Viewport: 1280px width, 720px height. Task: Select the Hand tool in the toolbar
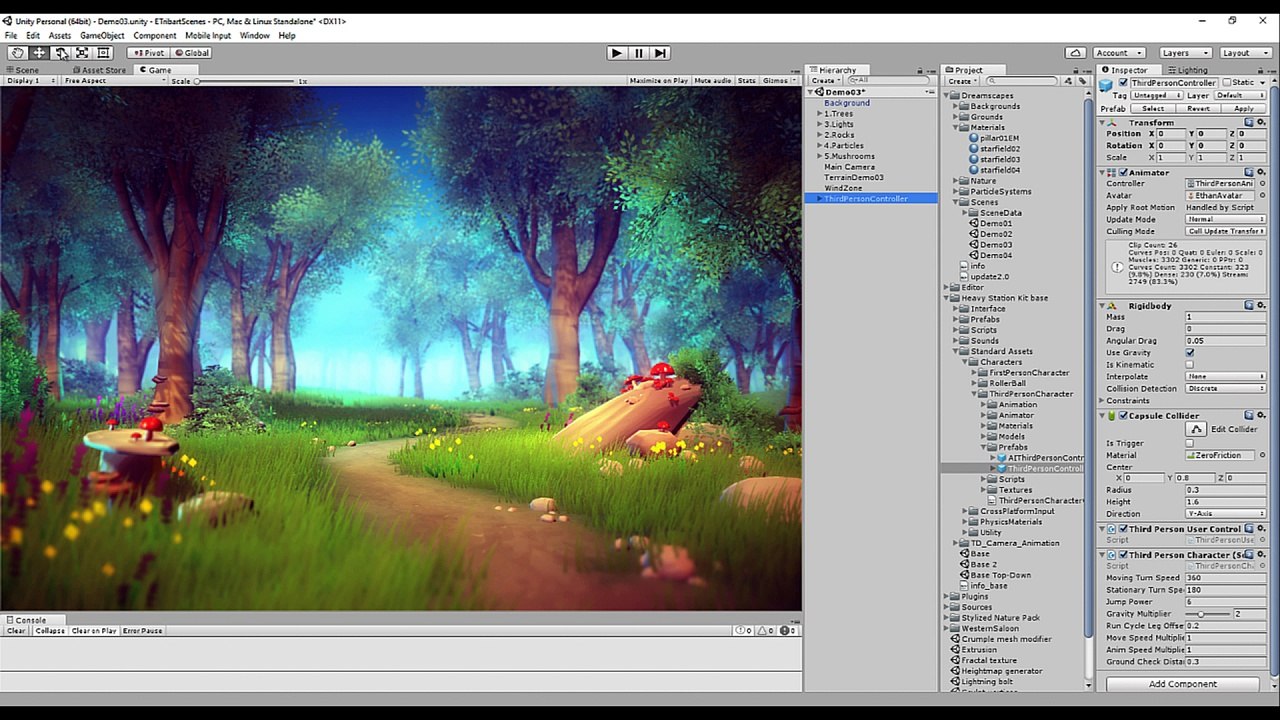(x=17, y=53)
